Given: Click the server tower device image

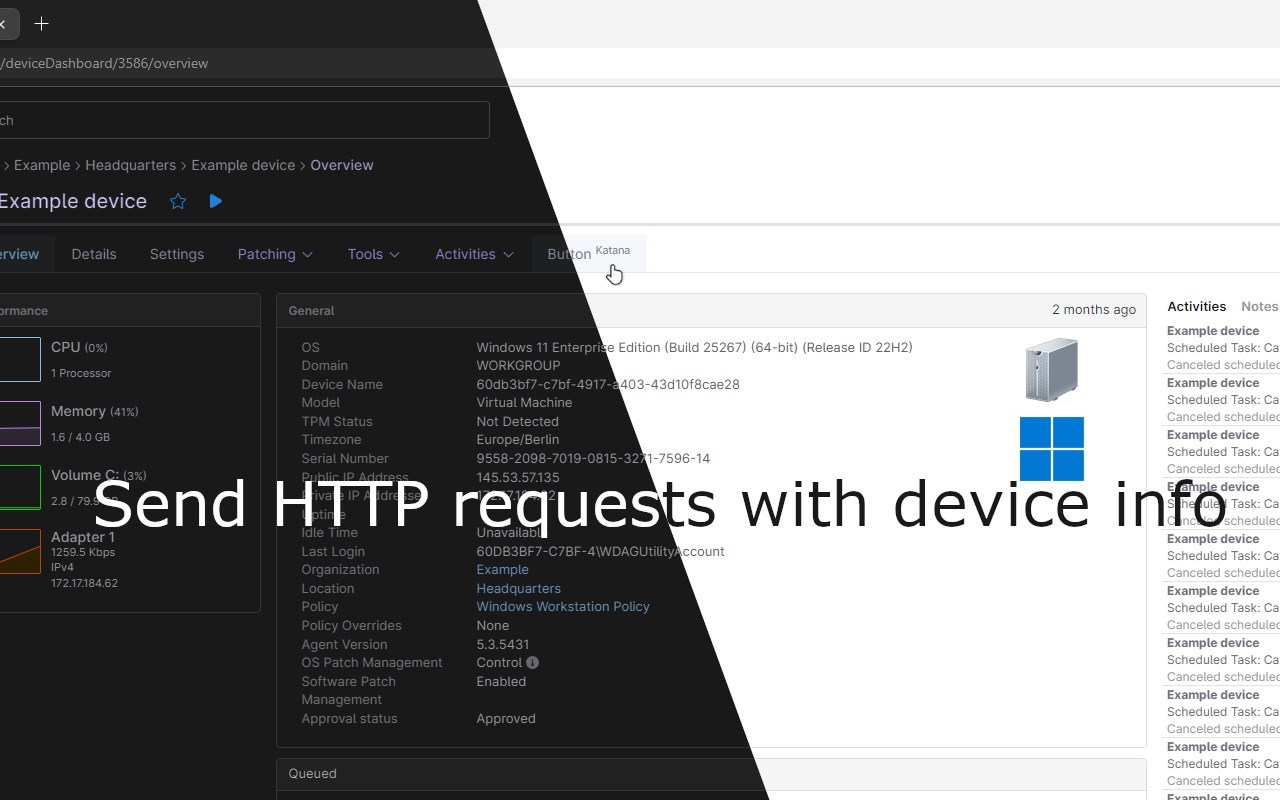Looking at the screenshot, I should click(x=1052, y=370).
